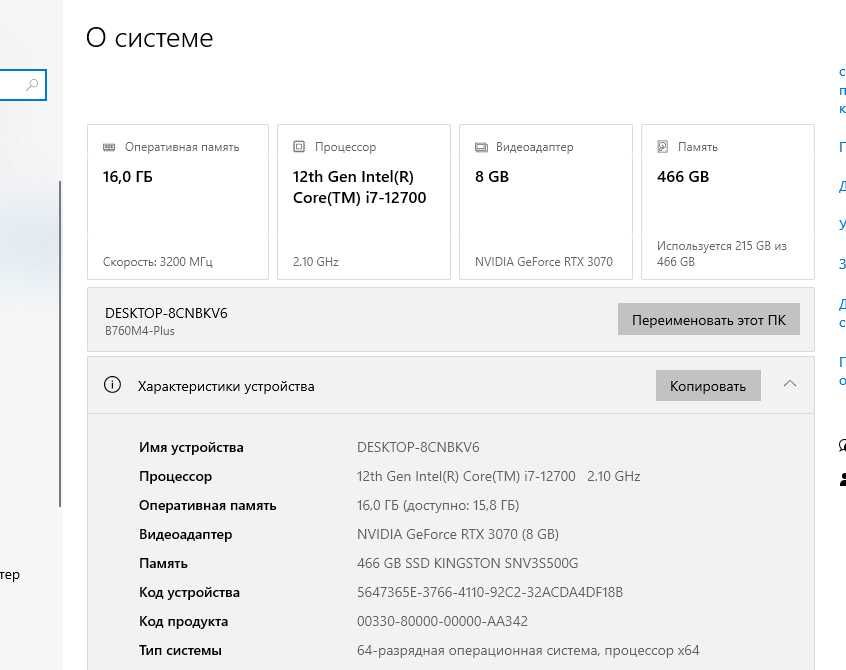Select the Процессор row label in specifications

(175, 476)
